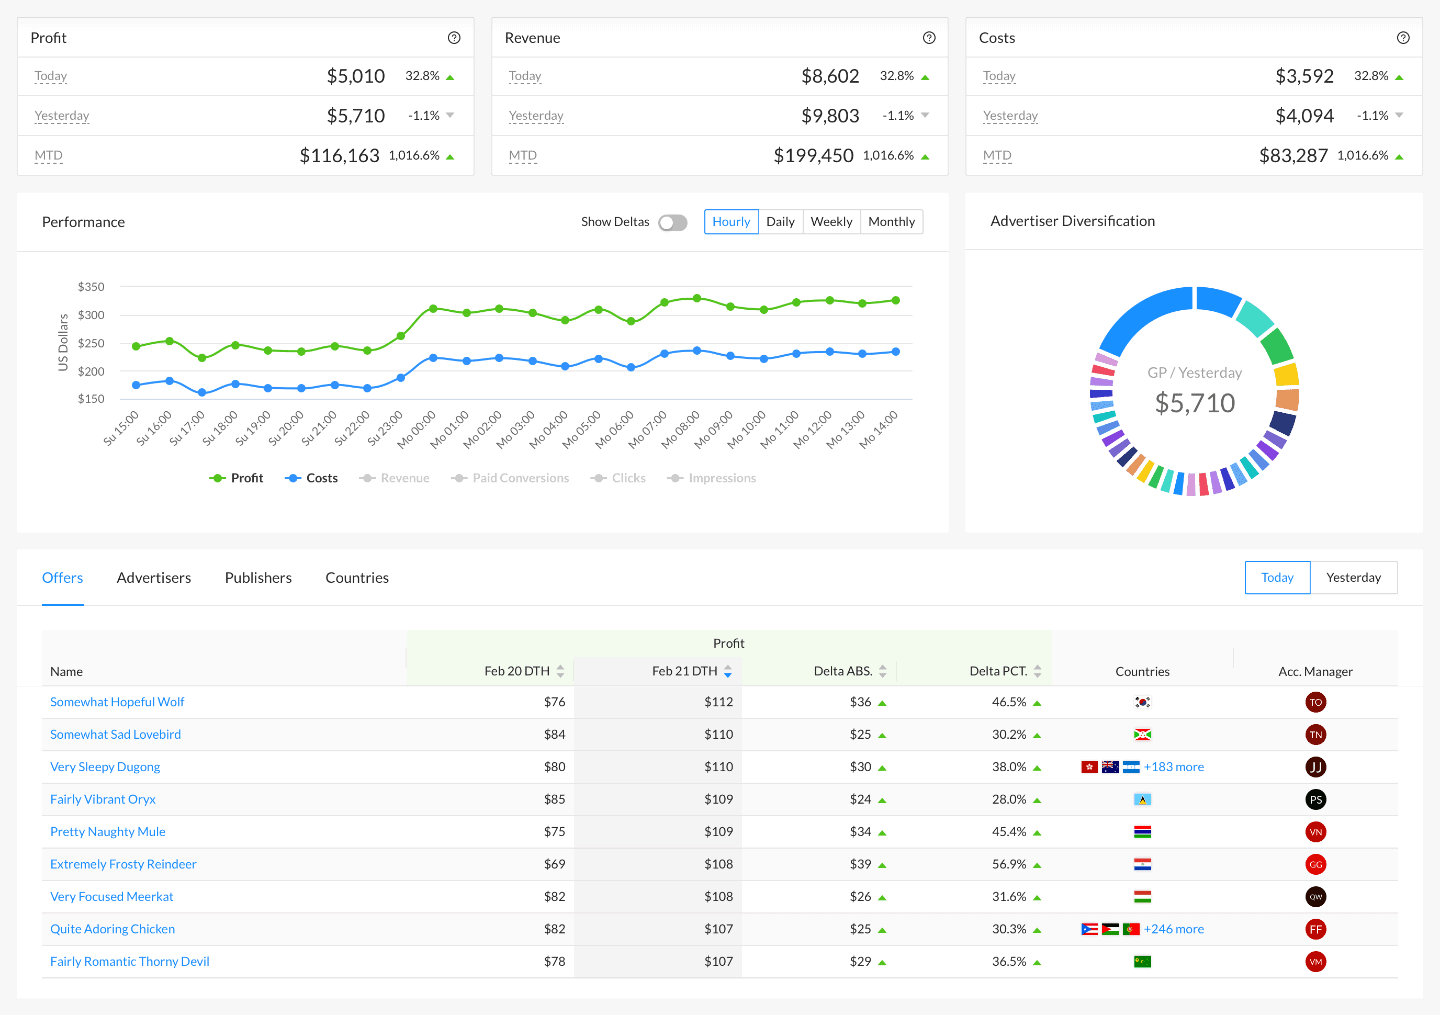Click the help icon in Revenue card
The height and width of the screenshot is (1015, 1440).
coord(929,38)
